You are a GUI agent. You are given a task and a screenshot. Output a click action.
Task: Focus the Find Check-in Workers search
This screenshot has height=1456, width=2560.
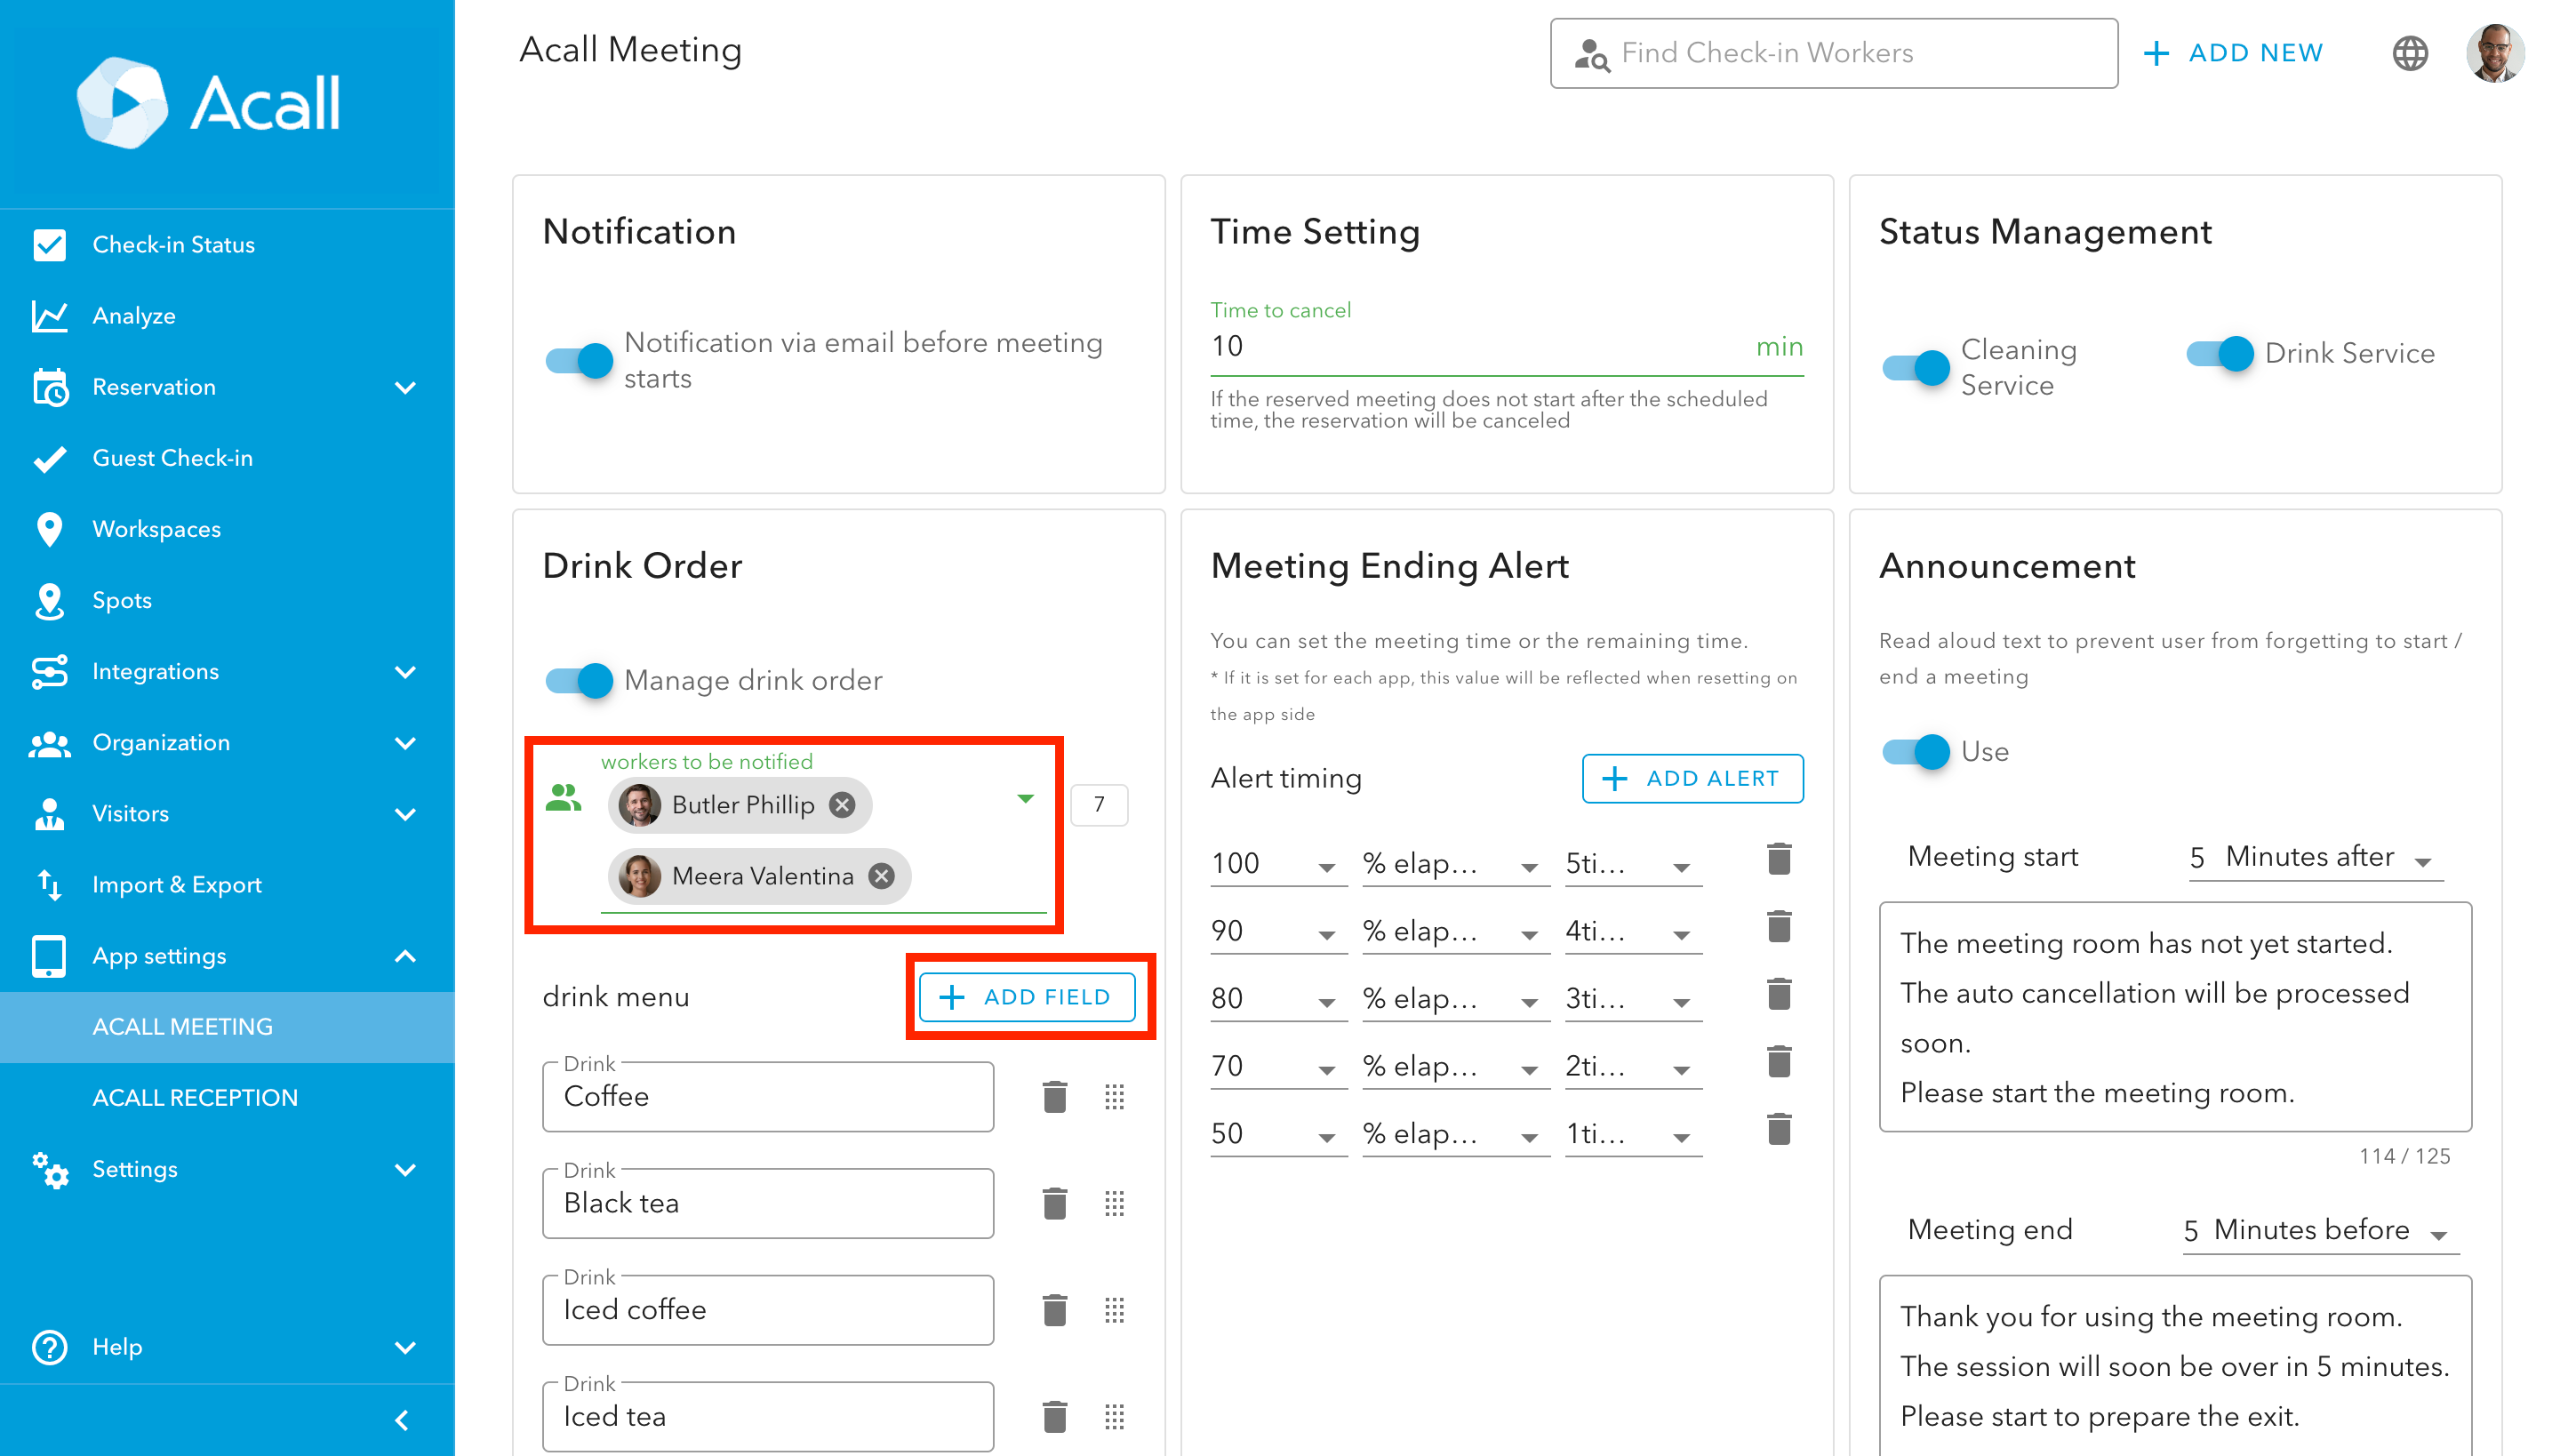pyautogui.click(x=1832, y=53)
